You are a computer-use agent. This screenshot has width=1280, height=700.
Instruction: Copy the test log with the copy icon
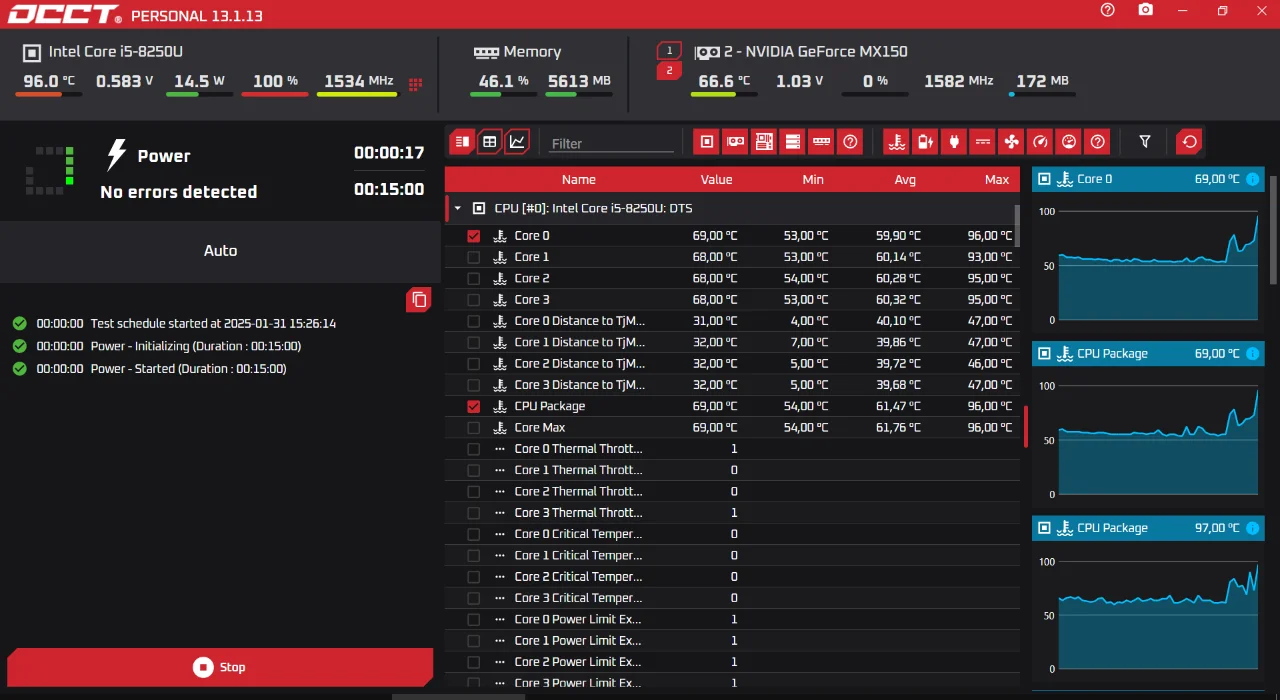click(x=419, y=300)
